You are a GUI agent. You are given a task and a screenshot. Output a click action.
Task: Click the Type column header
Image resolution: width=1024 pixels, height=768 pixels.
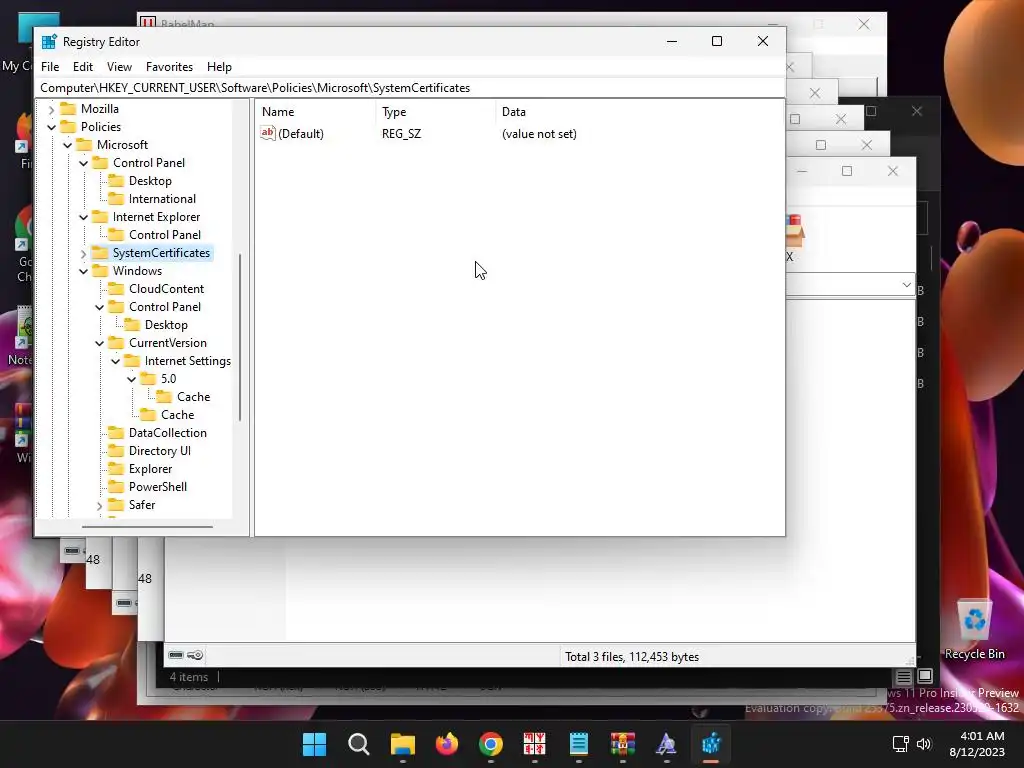coord(436,112)
